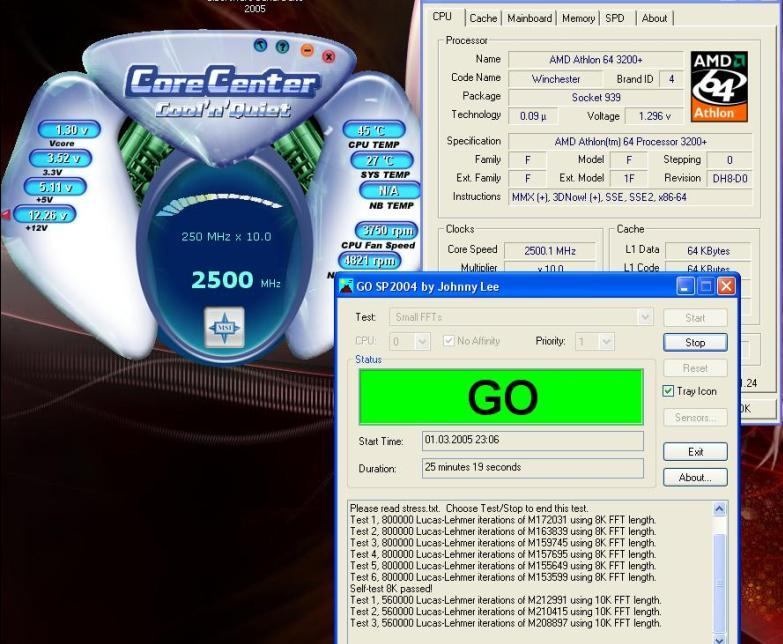783x644 pixels.
Task: Click the CoreCenter speed gauge arc
Action: click(220, 204)
